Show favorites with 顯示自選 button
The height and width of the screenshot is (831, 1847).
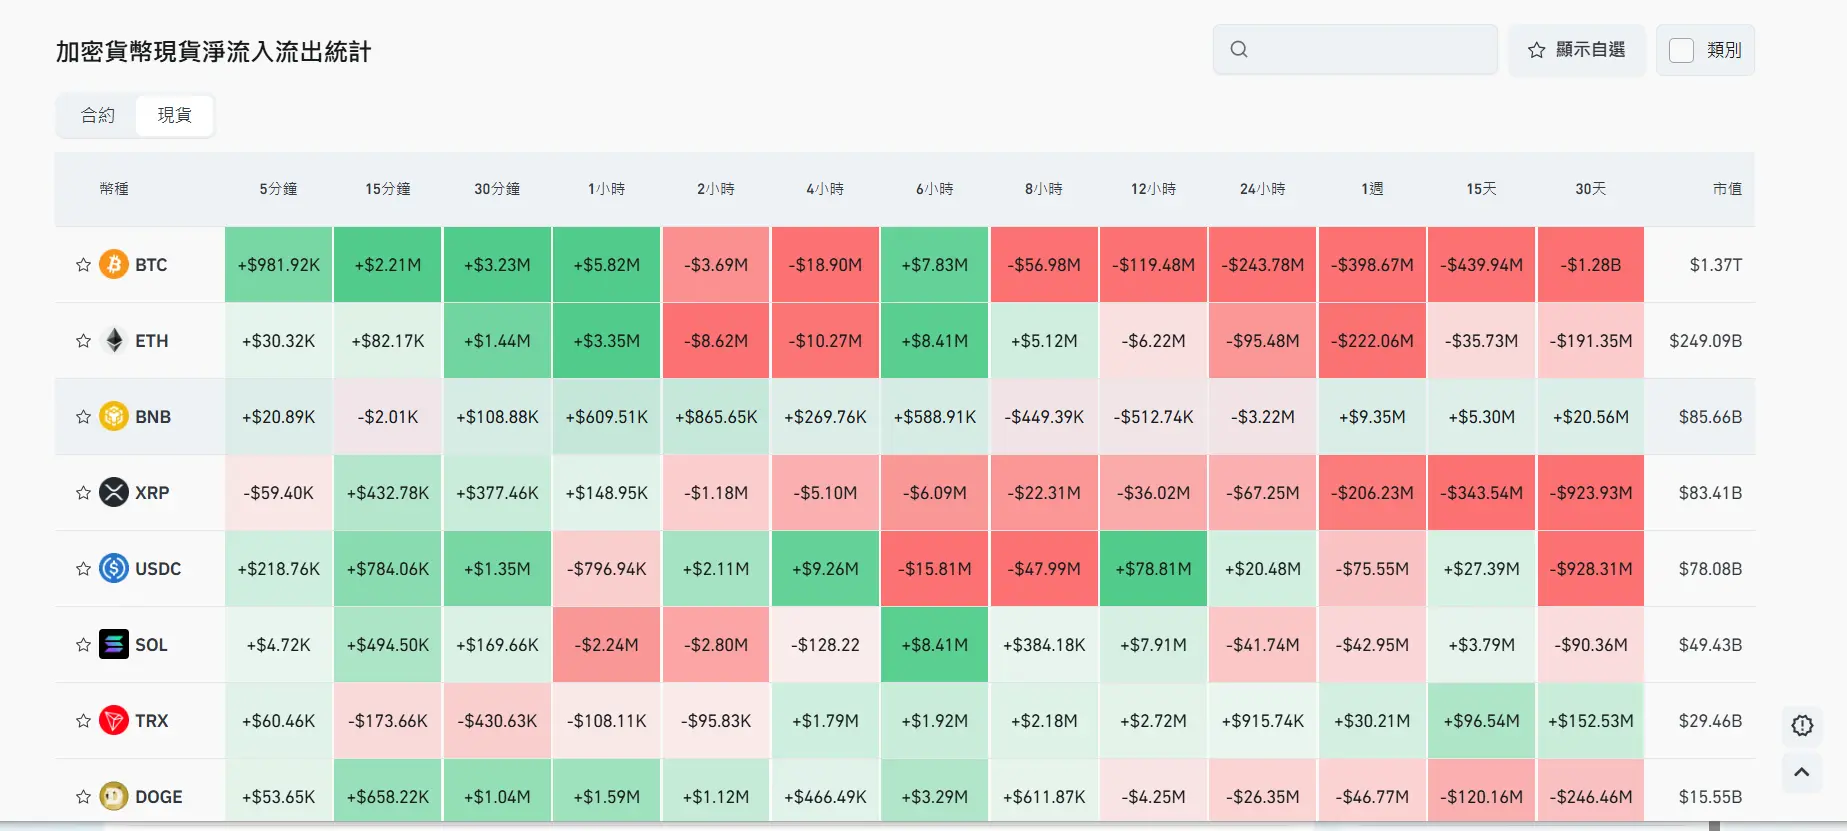point(1576,50)
